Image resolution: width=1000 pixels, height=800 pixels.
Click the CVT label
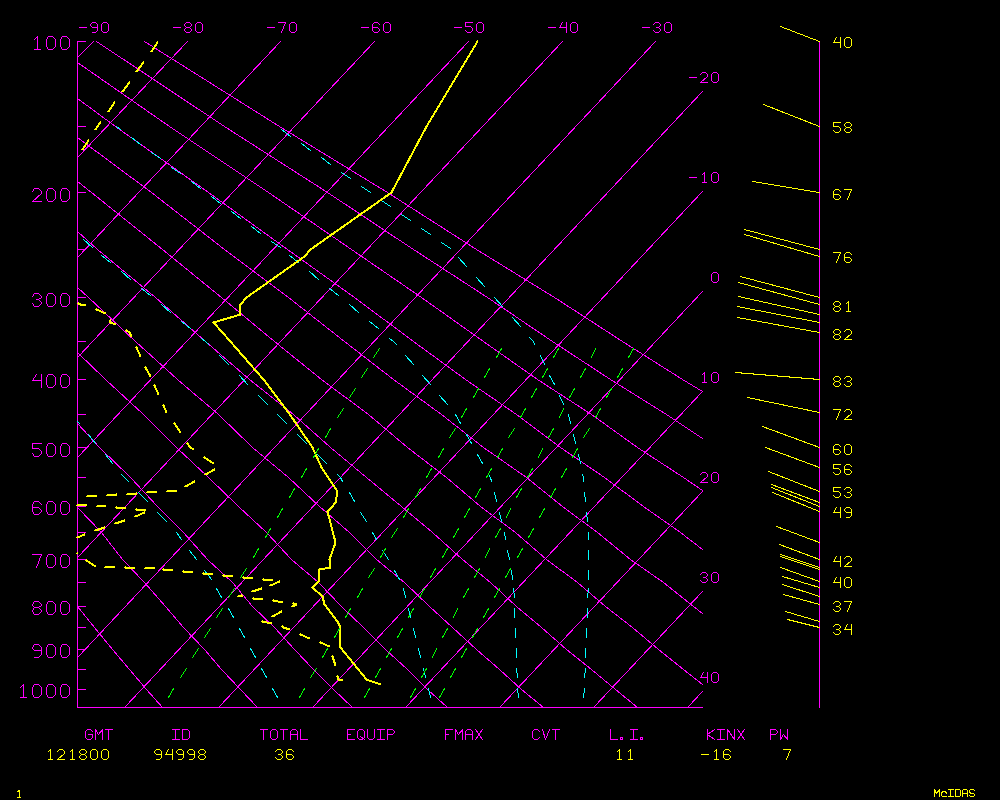(545, 735)
